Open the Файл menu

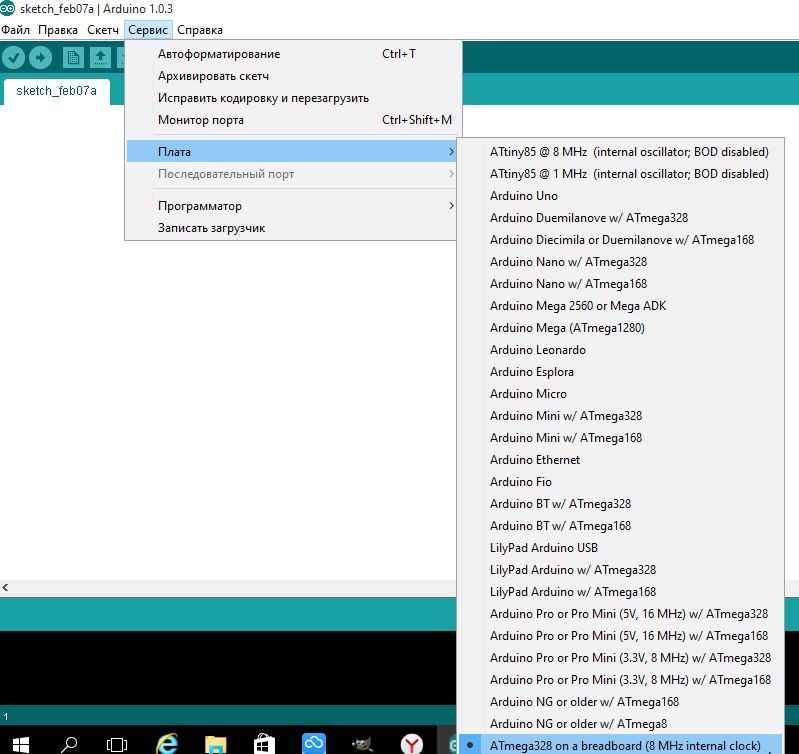(x=15, y=30)
